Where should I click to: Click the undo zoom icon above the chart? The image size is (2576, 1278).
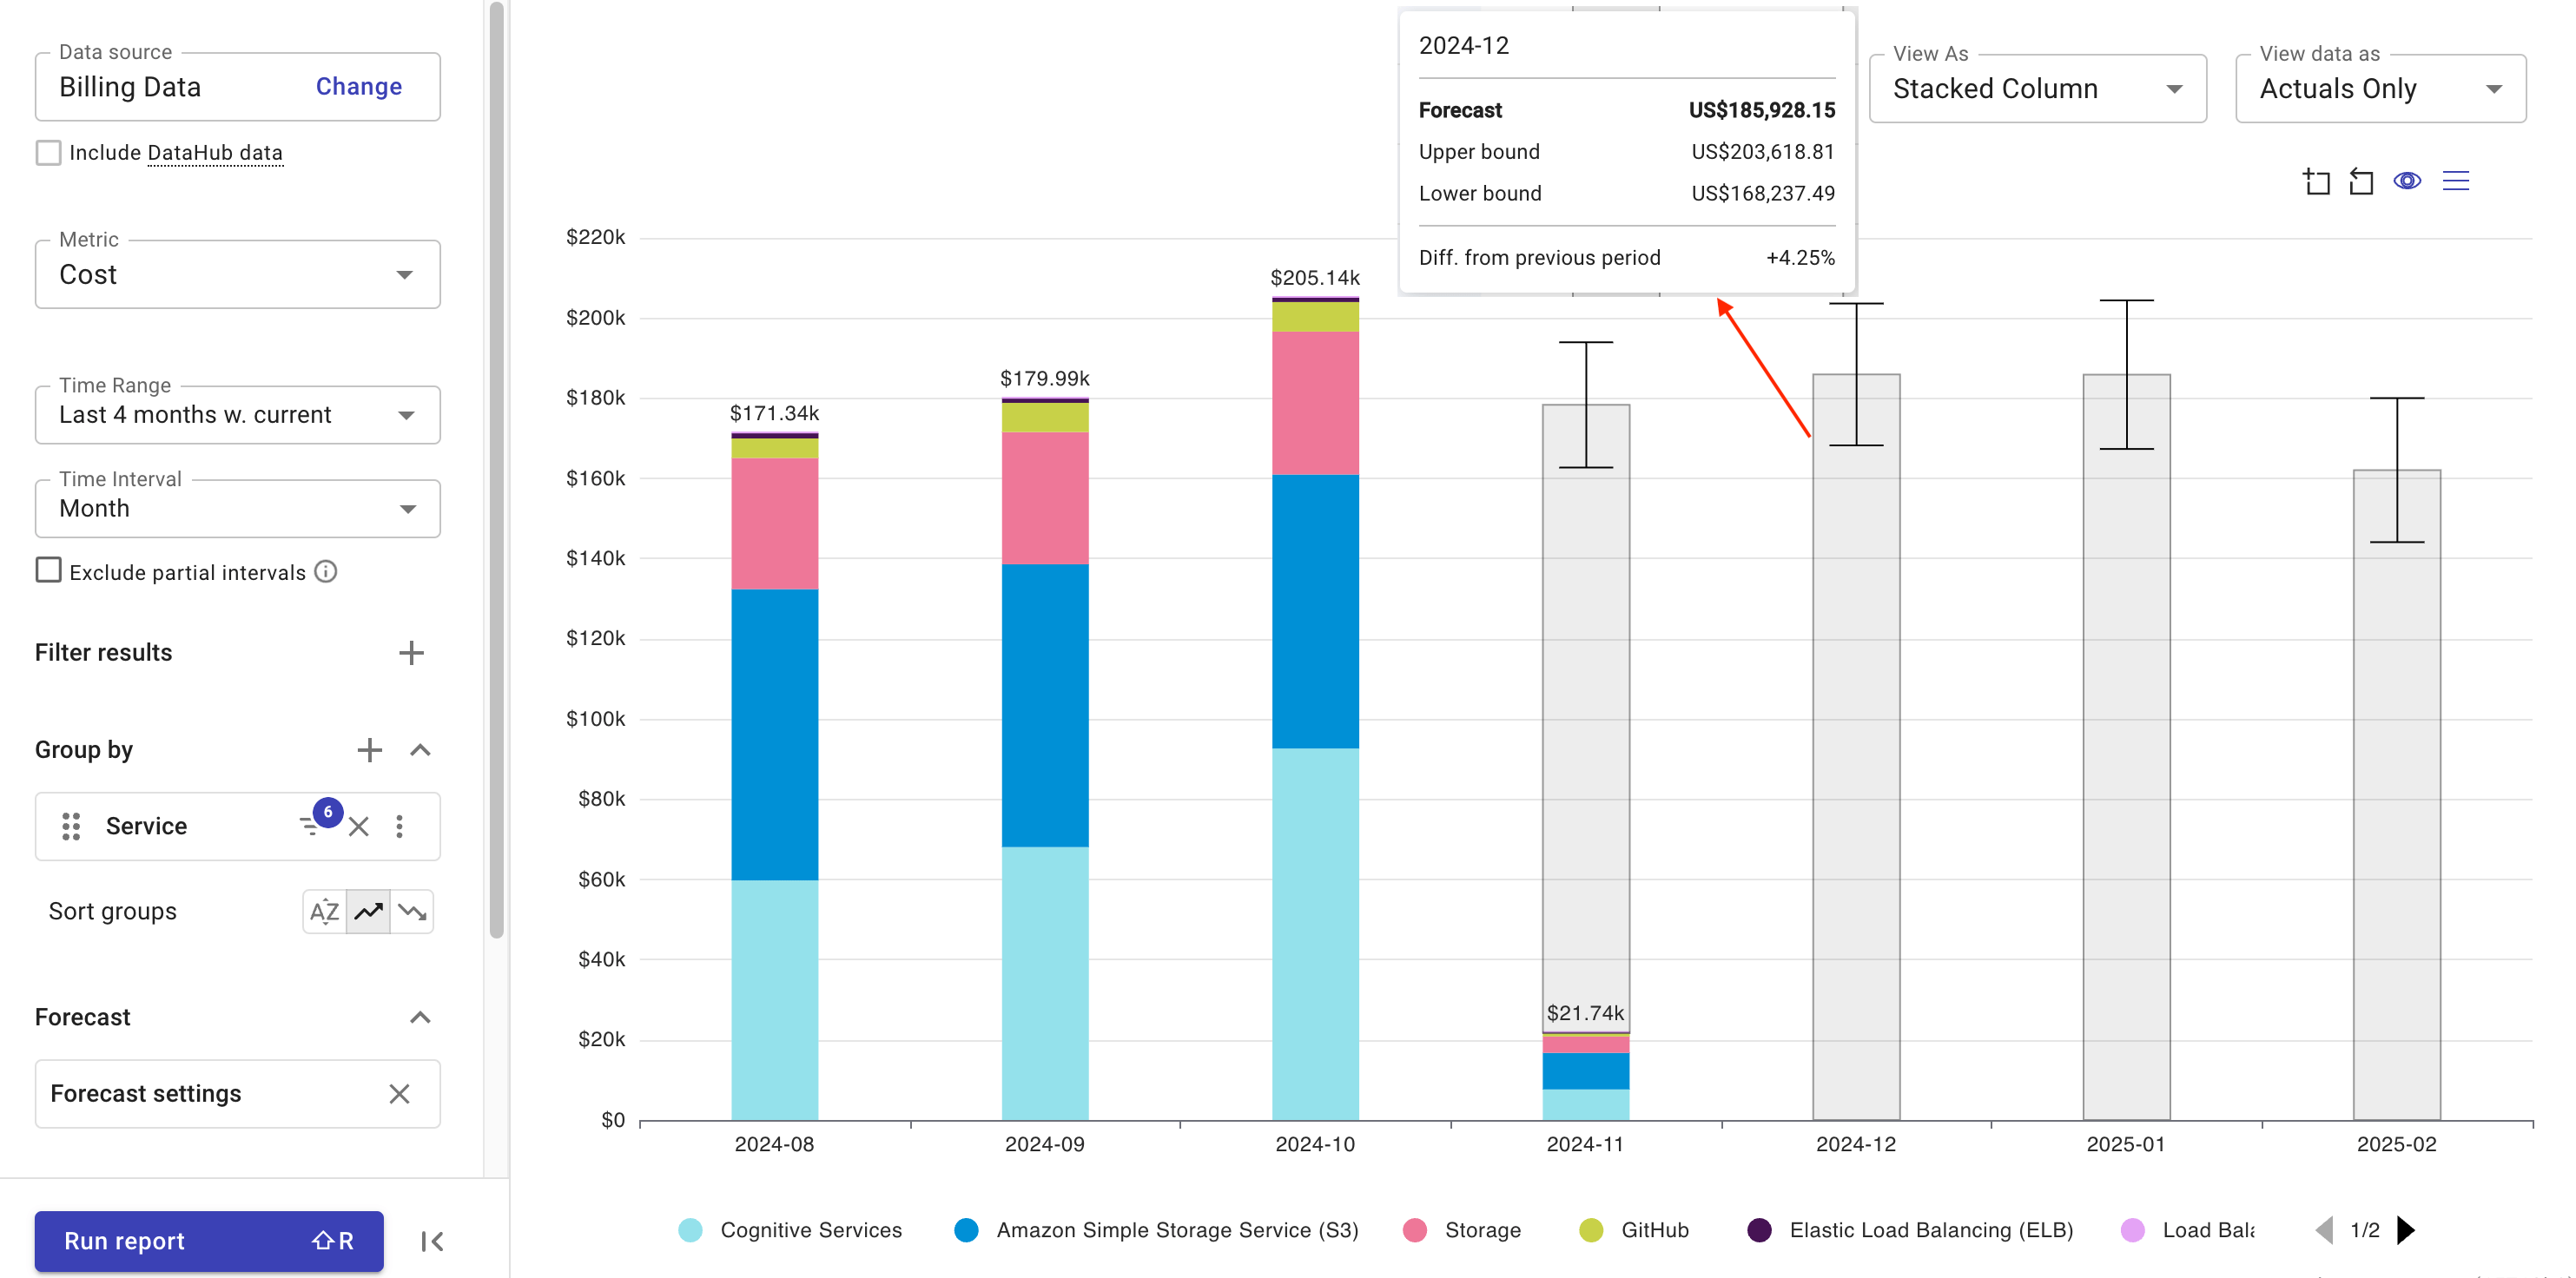click(2362, 181)
